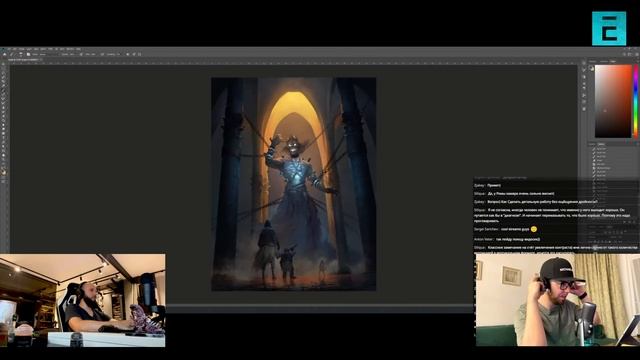
Task: Open the brush preset picker dropdown
Action: pyautogui.click(x=21, y=54)
